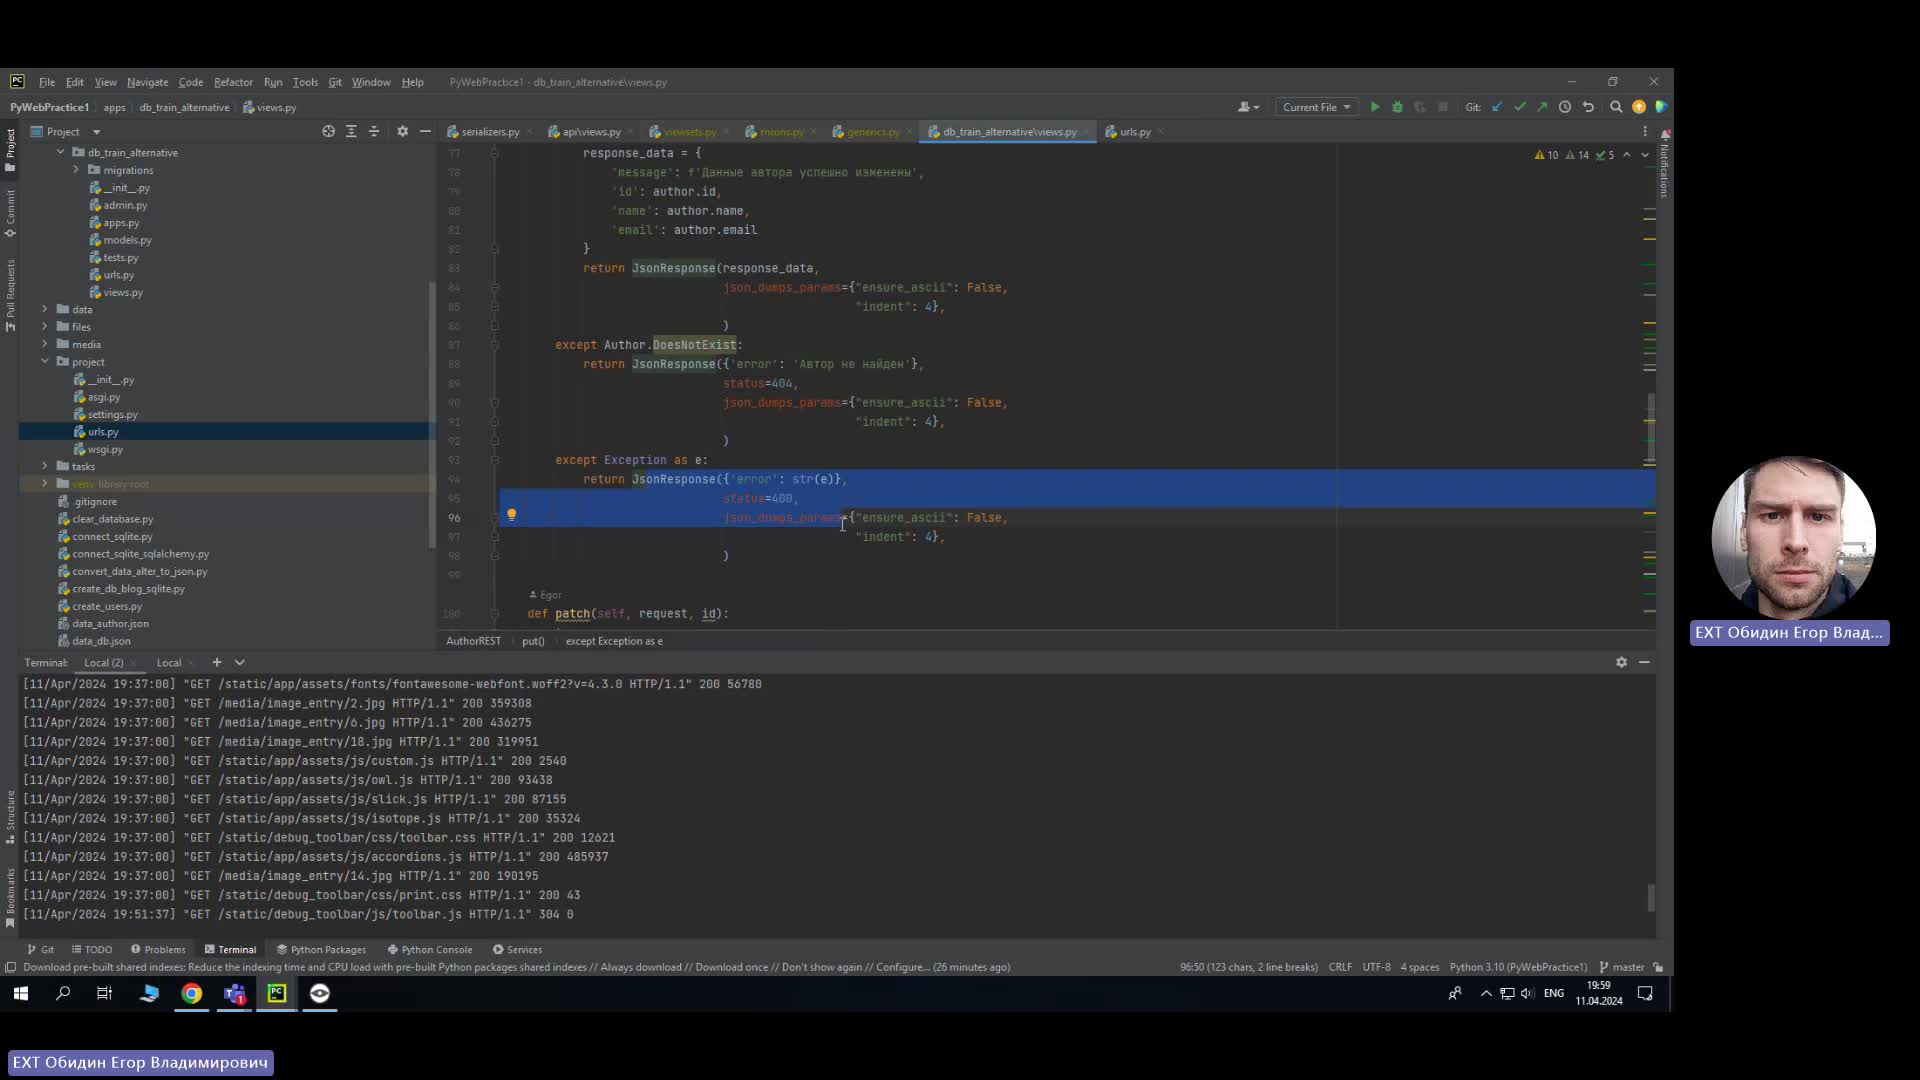This screenshot has width=1920, height=1080.
Task: Expand the data folder
Action: [x=44, y=309]
